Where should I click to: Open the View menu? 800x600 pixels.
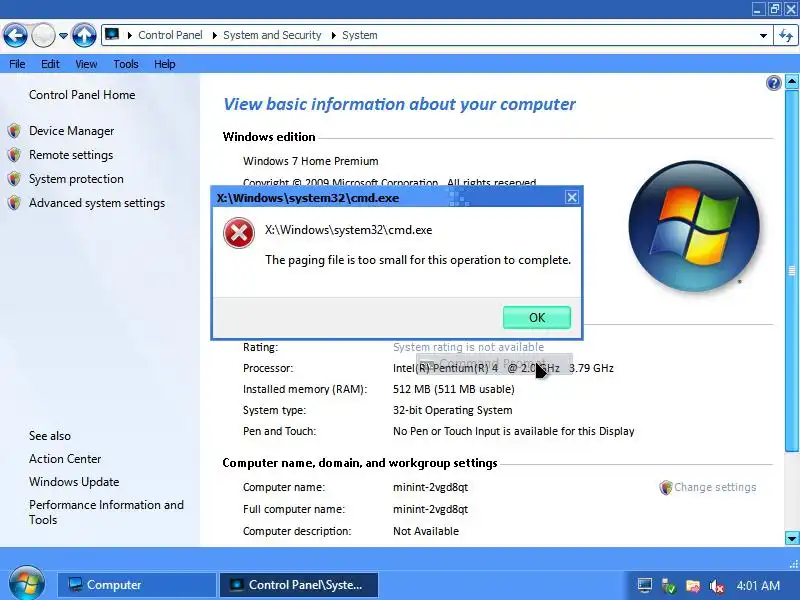[86, 64]
